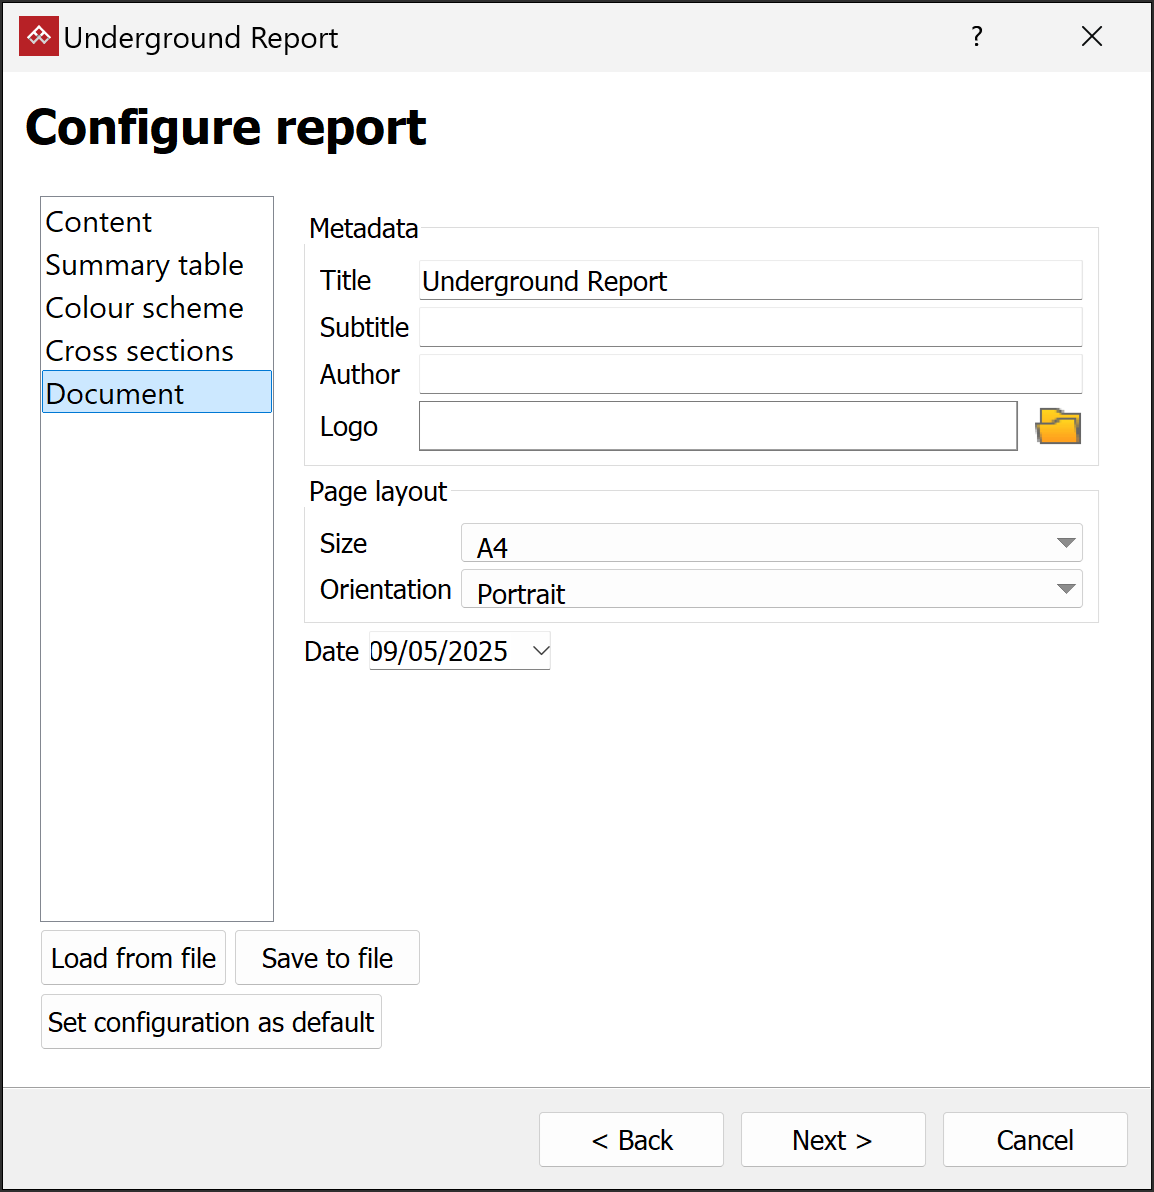Close the Underground Report dialog
Image resolution: width=1154 pixels, height=1192 pixels.
[1092, 37]
